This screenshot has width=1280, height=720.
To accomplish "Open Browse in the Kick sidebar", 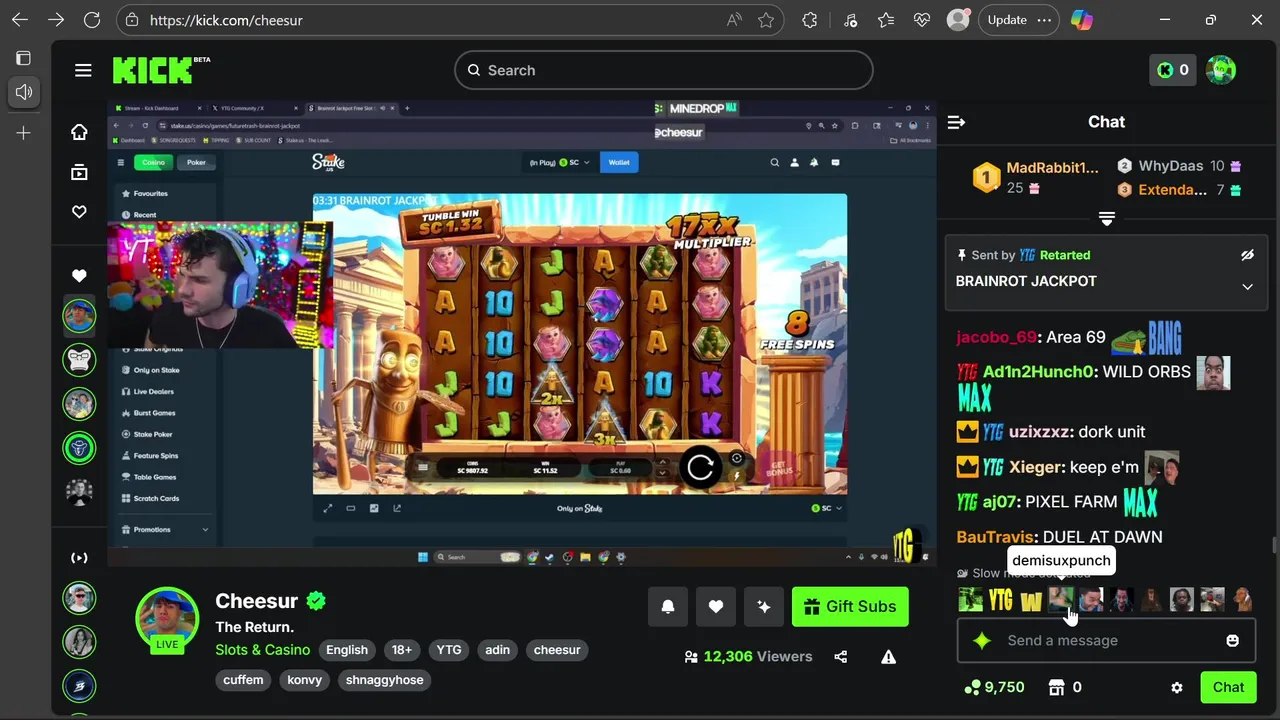I will point(79,172).
